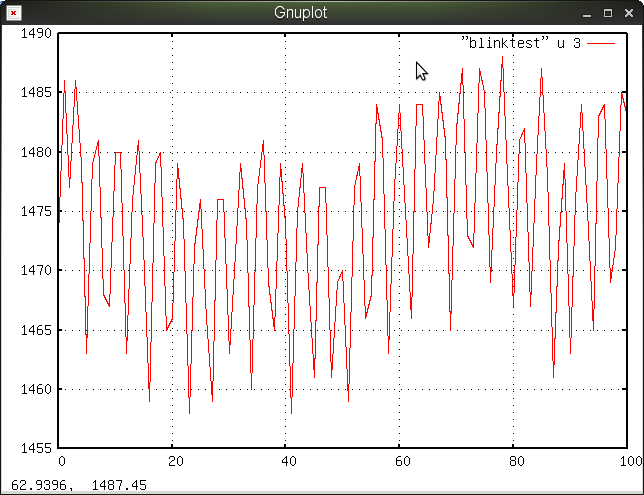Click the 1460 y-axis tick label

[35, 389]
